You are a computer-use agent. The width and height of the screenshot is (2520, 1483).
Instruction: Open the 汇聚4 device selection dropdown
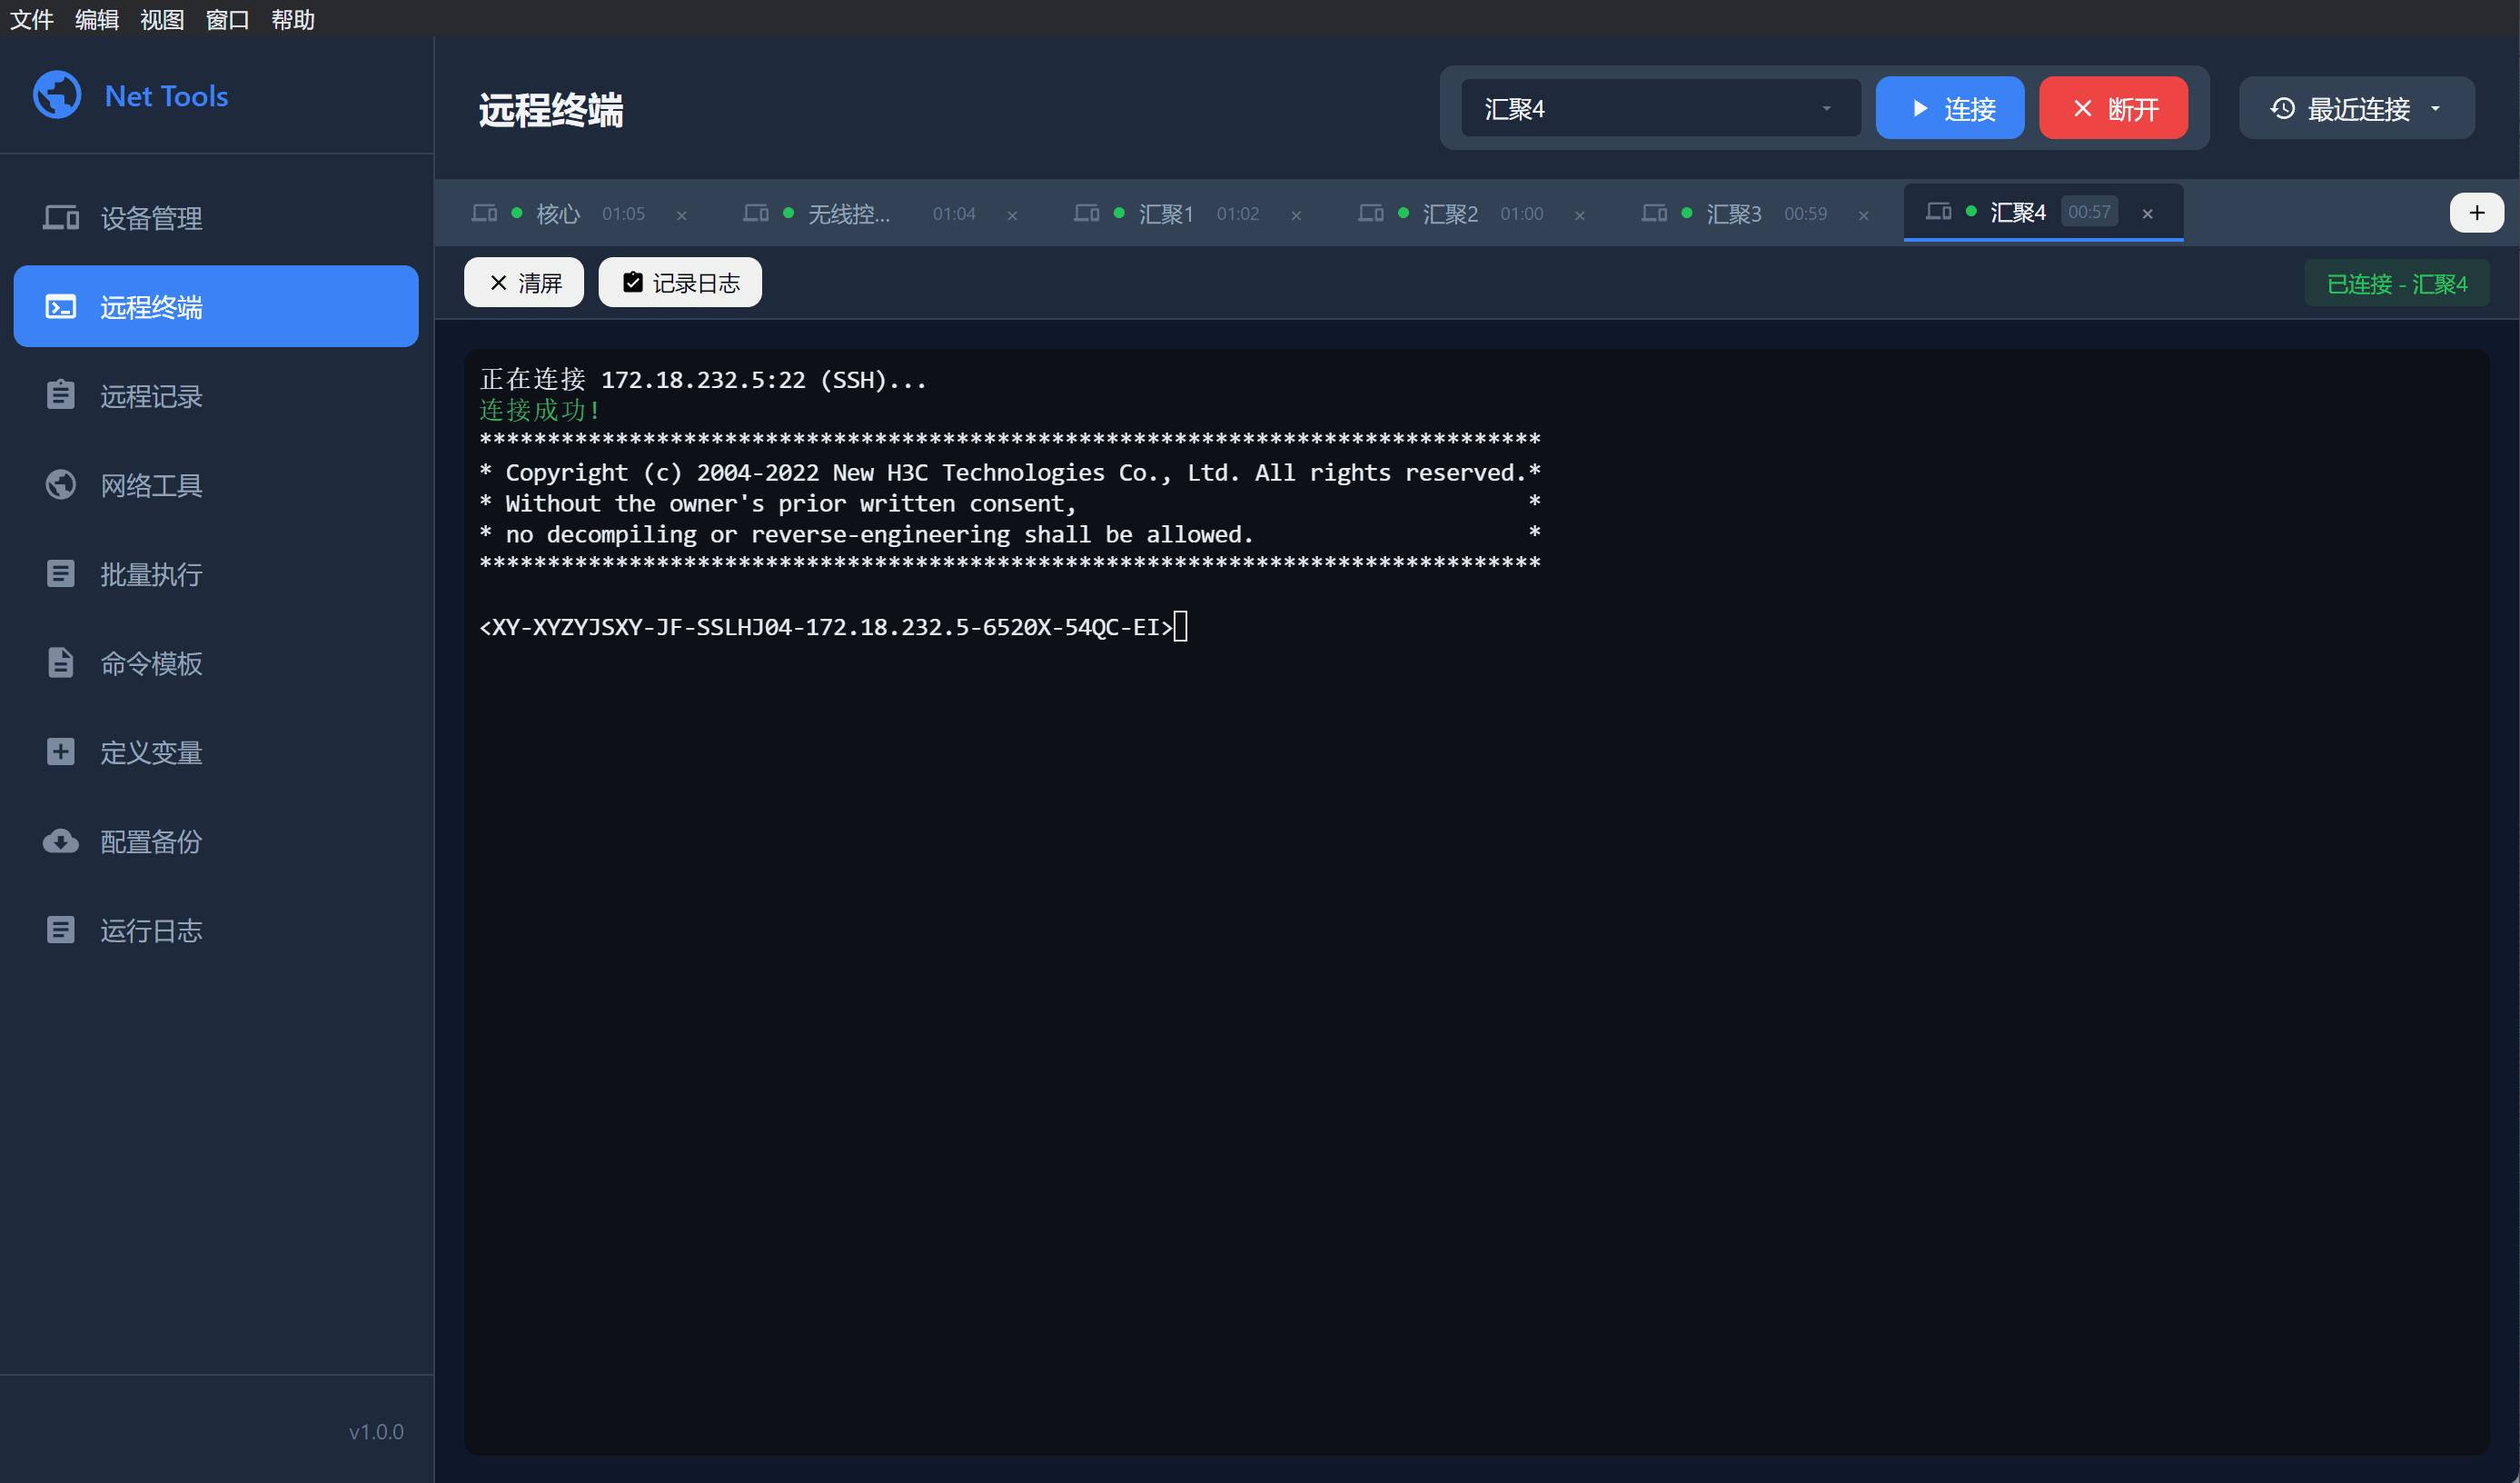(1658, 108)
